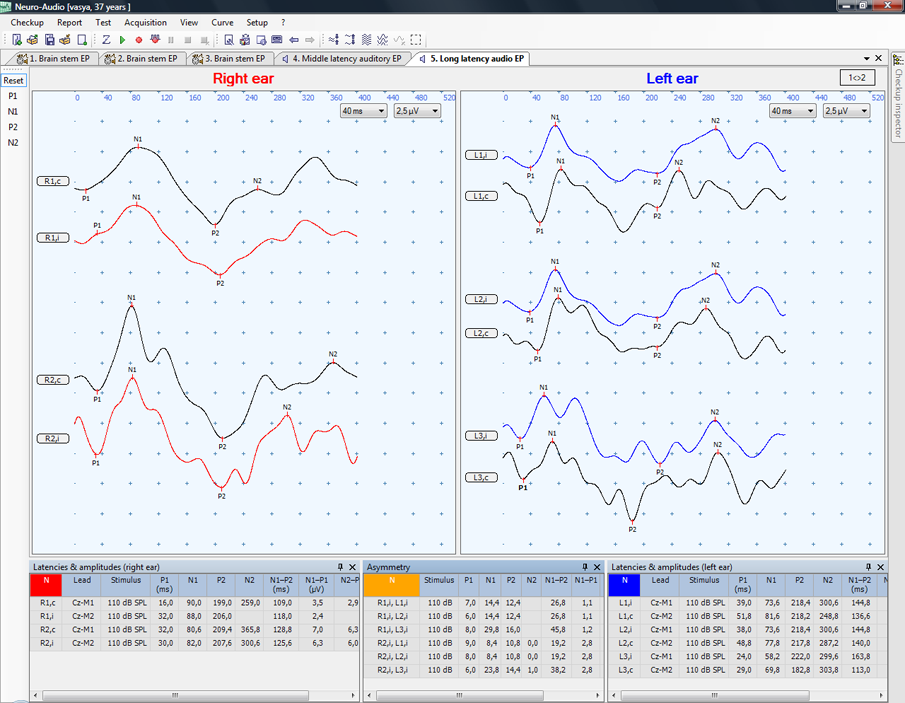The image size is (905, 703).
Task: Select the L3,c curve label
Action: (481, 477)
